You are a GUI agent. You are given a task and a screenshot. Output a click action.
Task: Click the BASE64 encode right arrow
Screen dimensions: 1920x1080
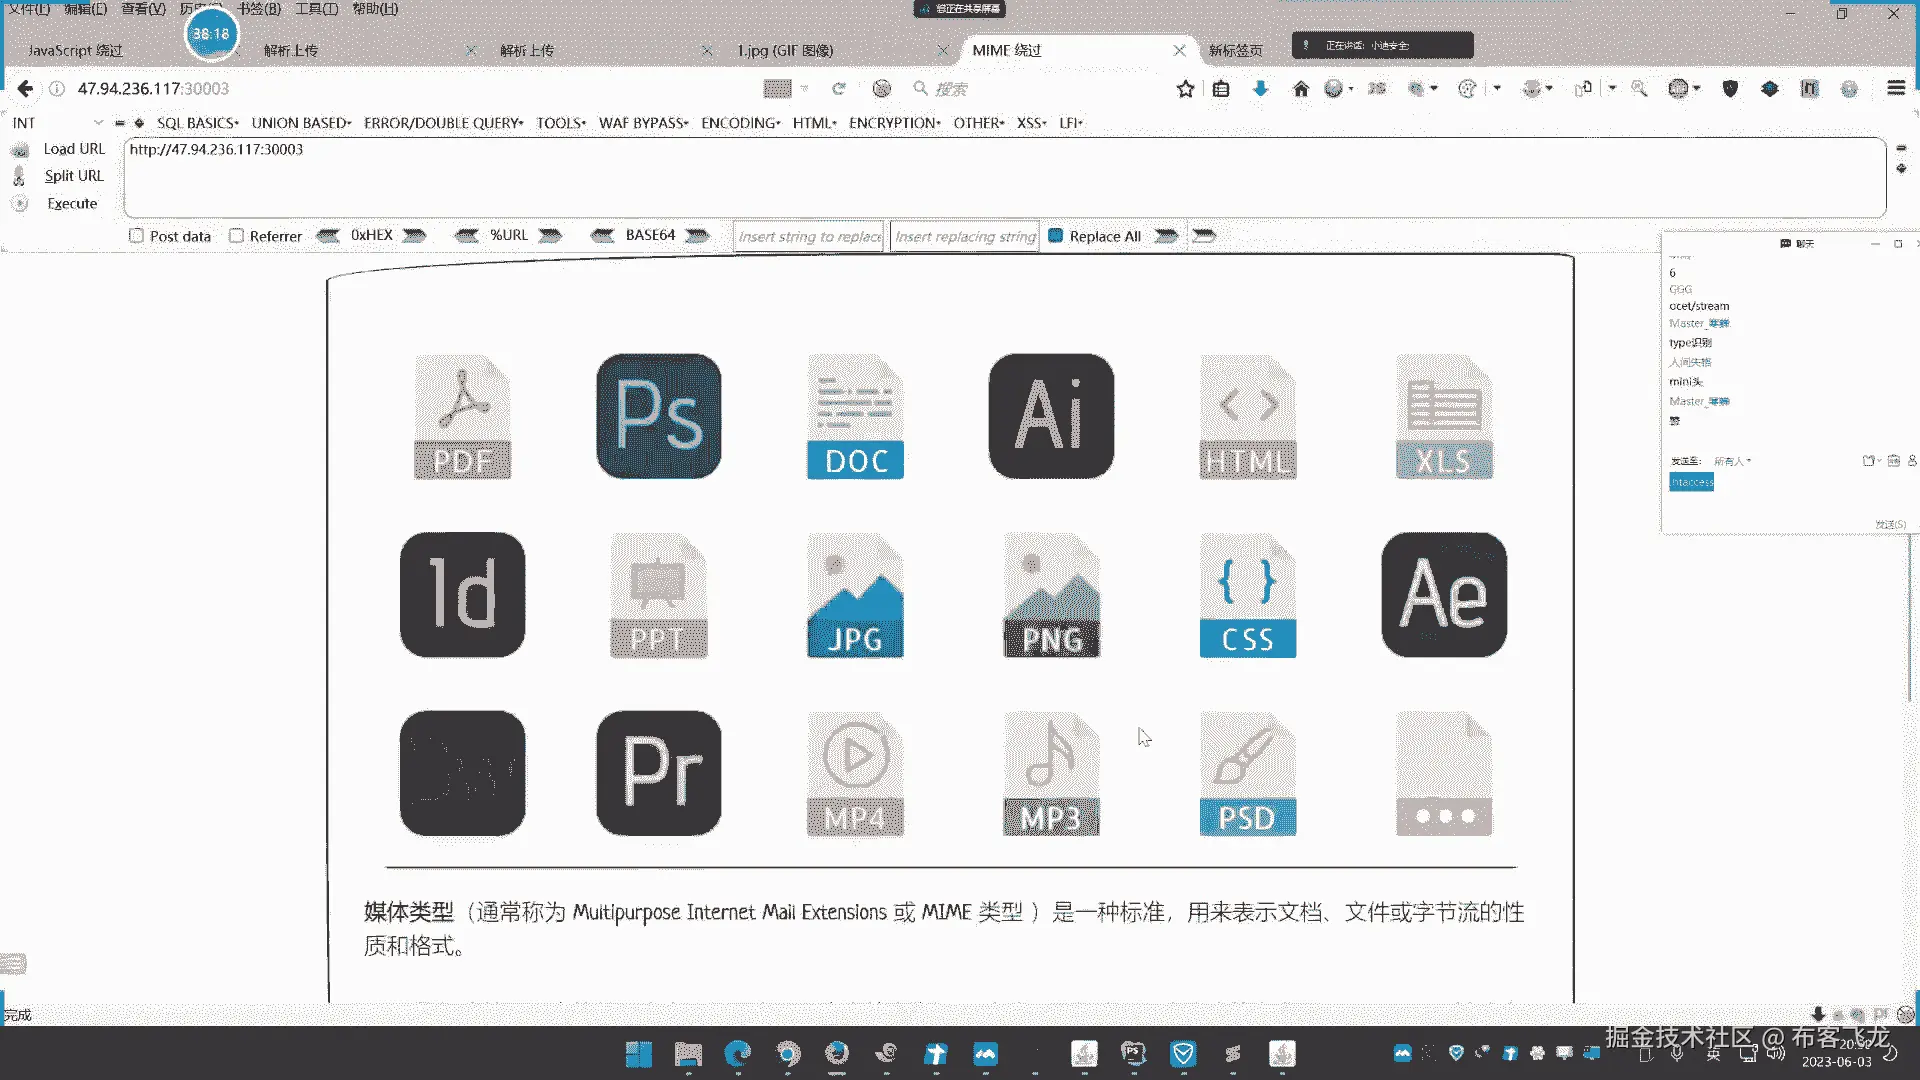(697, 235)
